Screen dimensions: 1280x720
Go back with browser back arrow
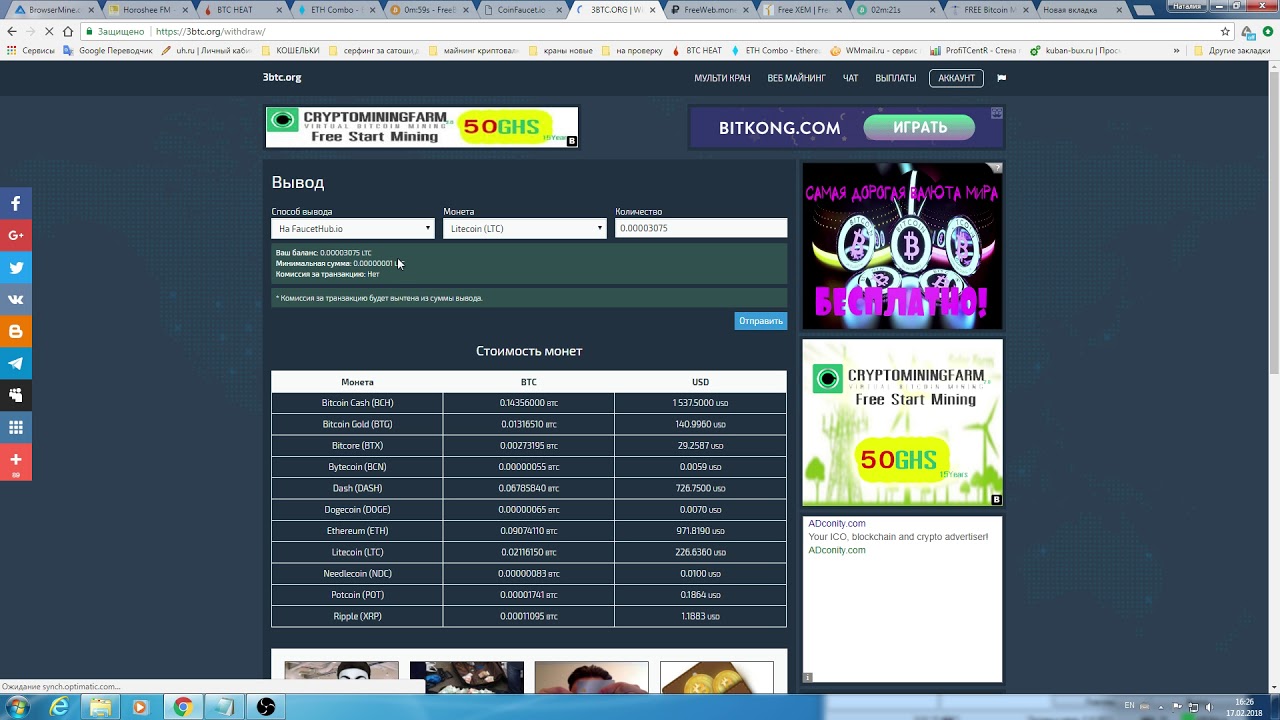point(12,31)
